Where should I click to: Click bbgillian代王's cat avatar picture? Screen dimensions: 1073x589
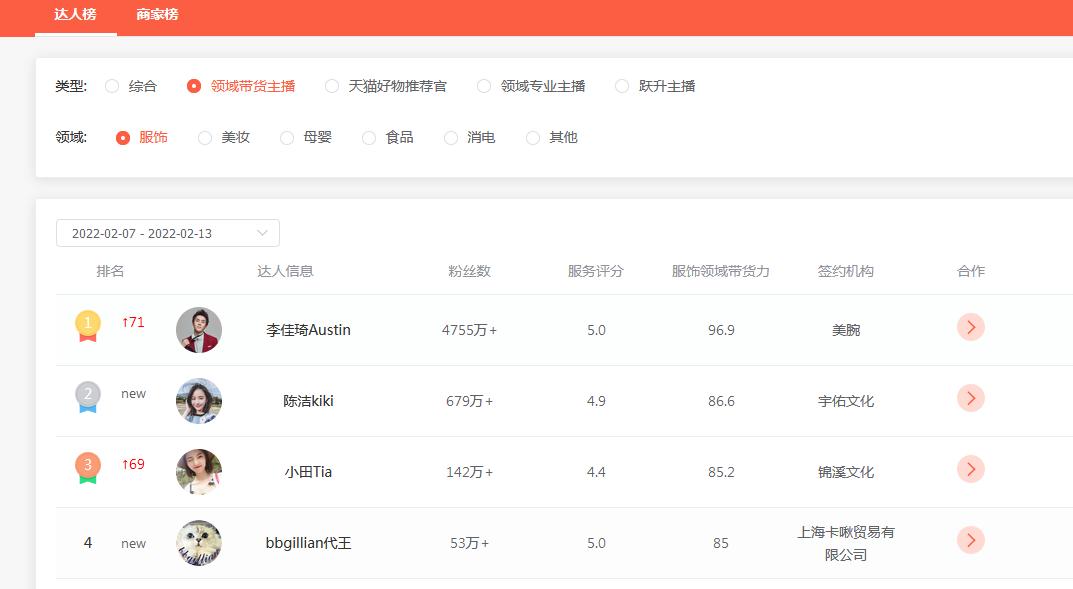[198, 540]
